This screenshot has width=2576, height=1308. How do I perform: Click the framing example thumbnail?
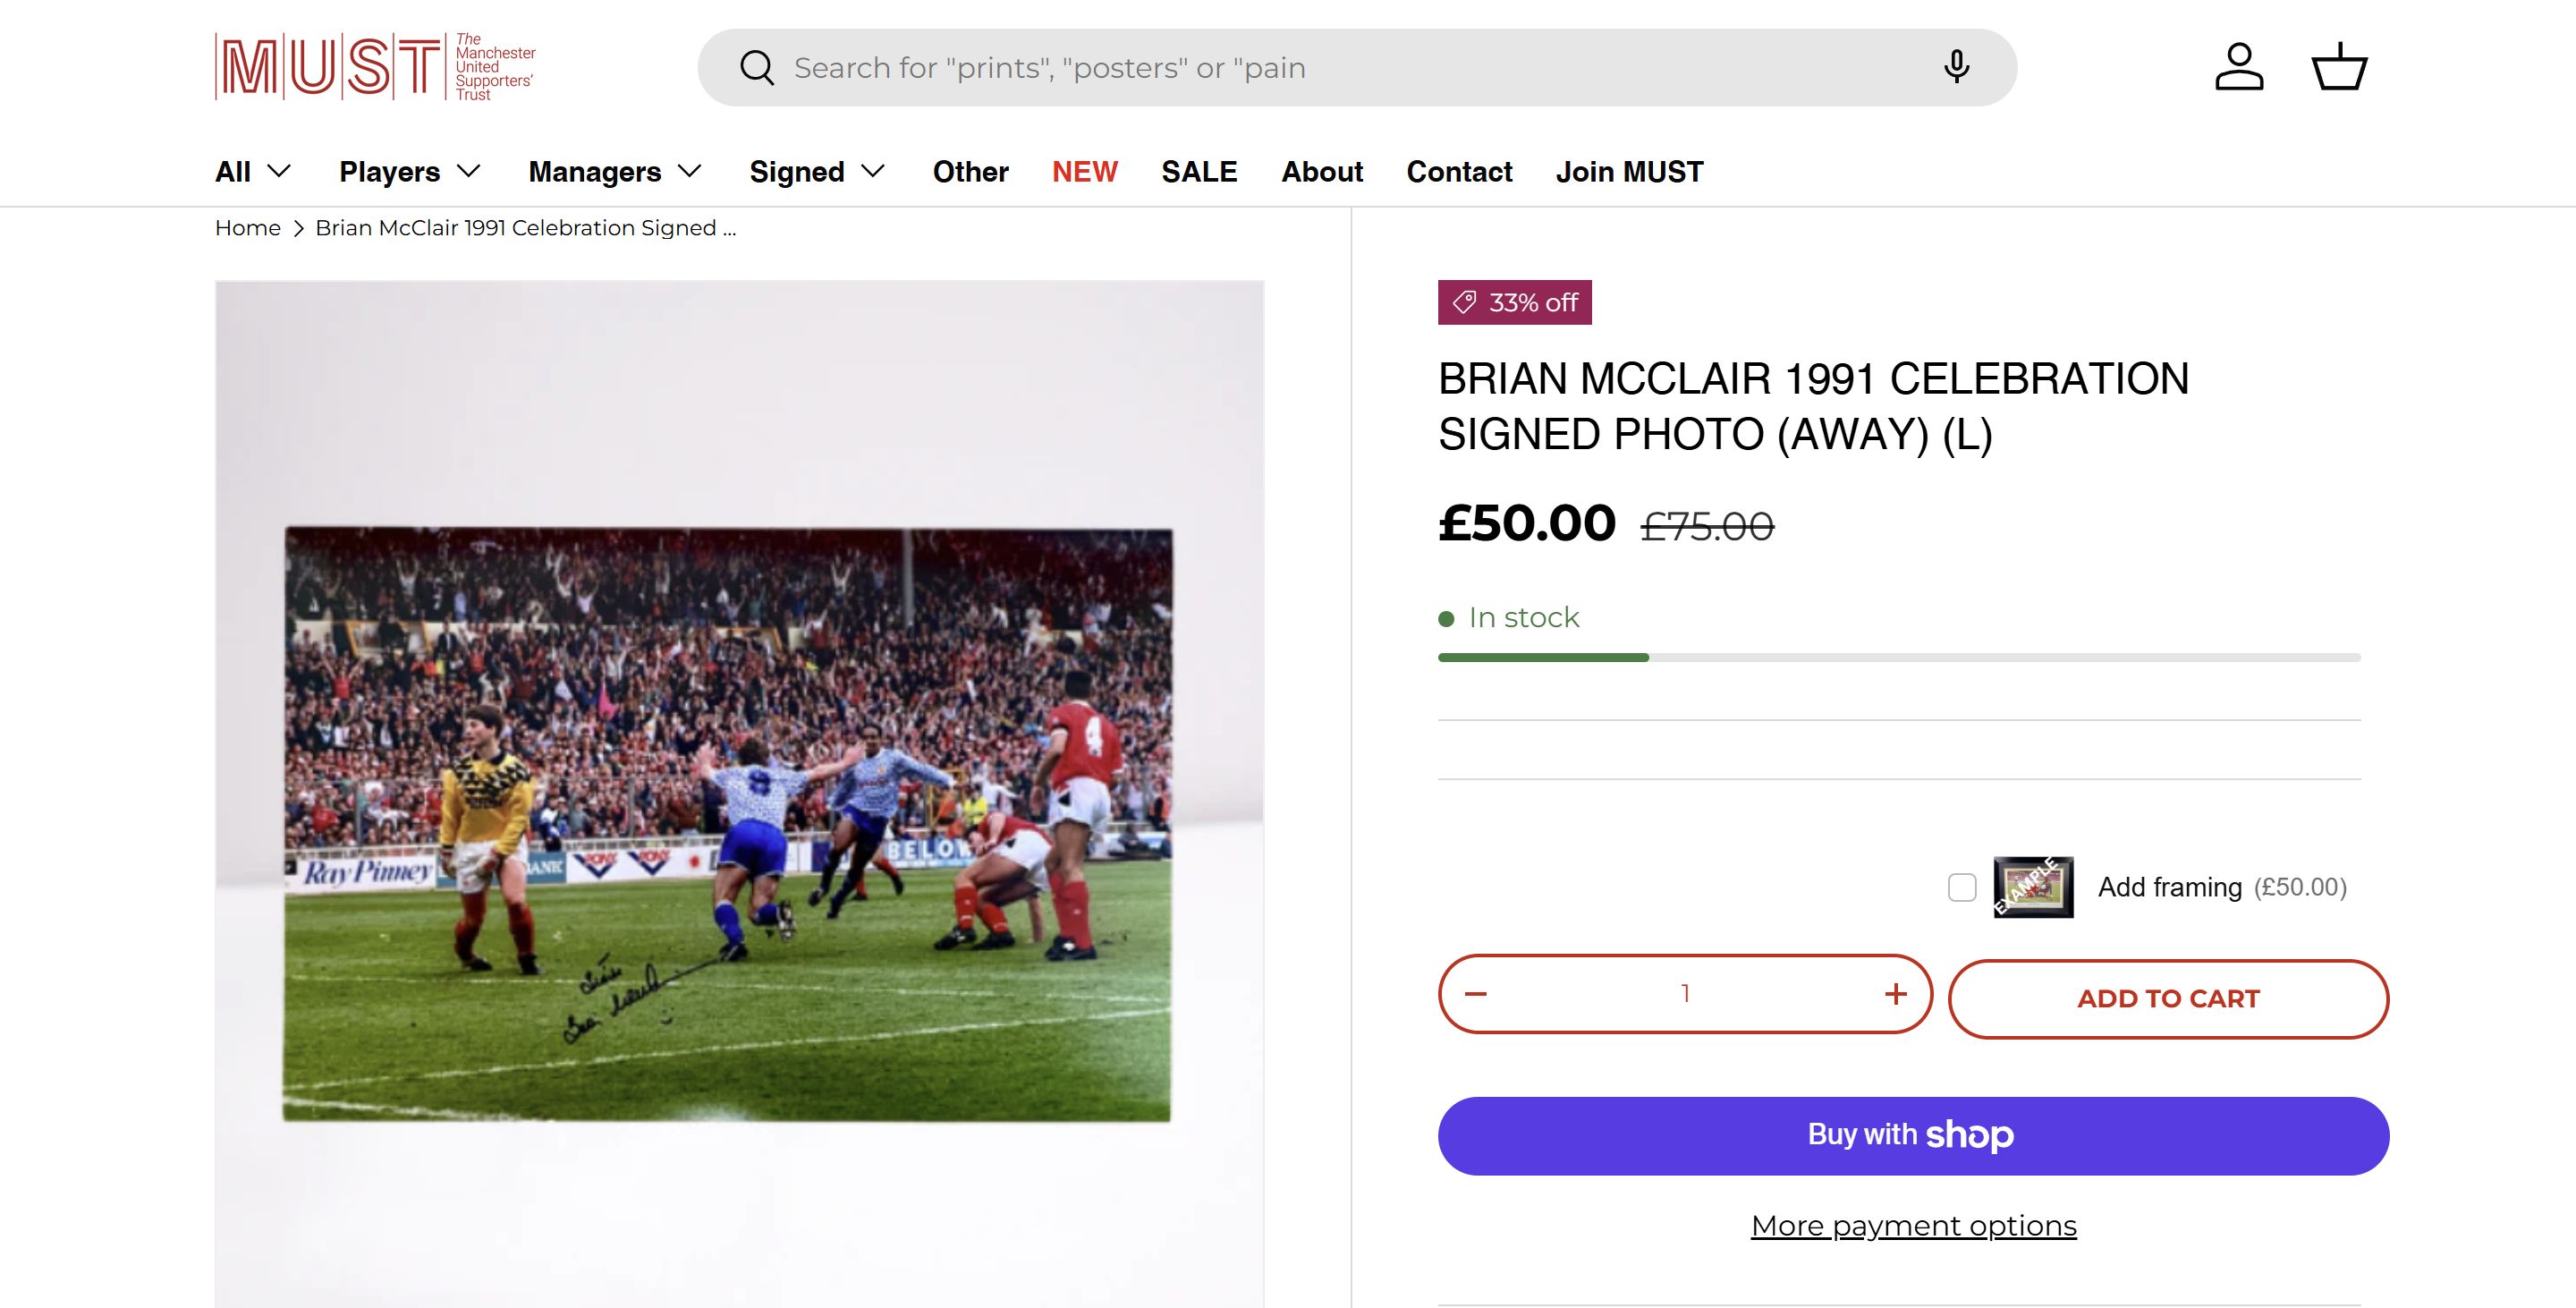coord(2033,887)
